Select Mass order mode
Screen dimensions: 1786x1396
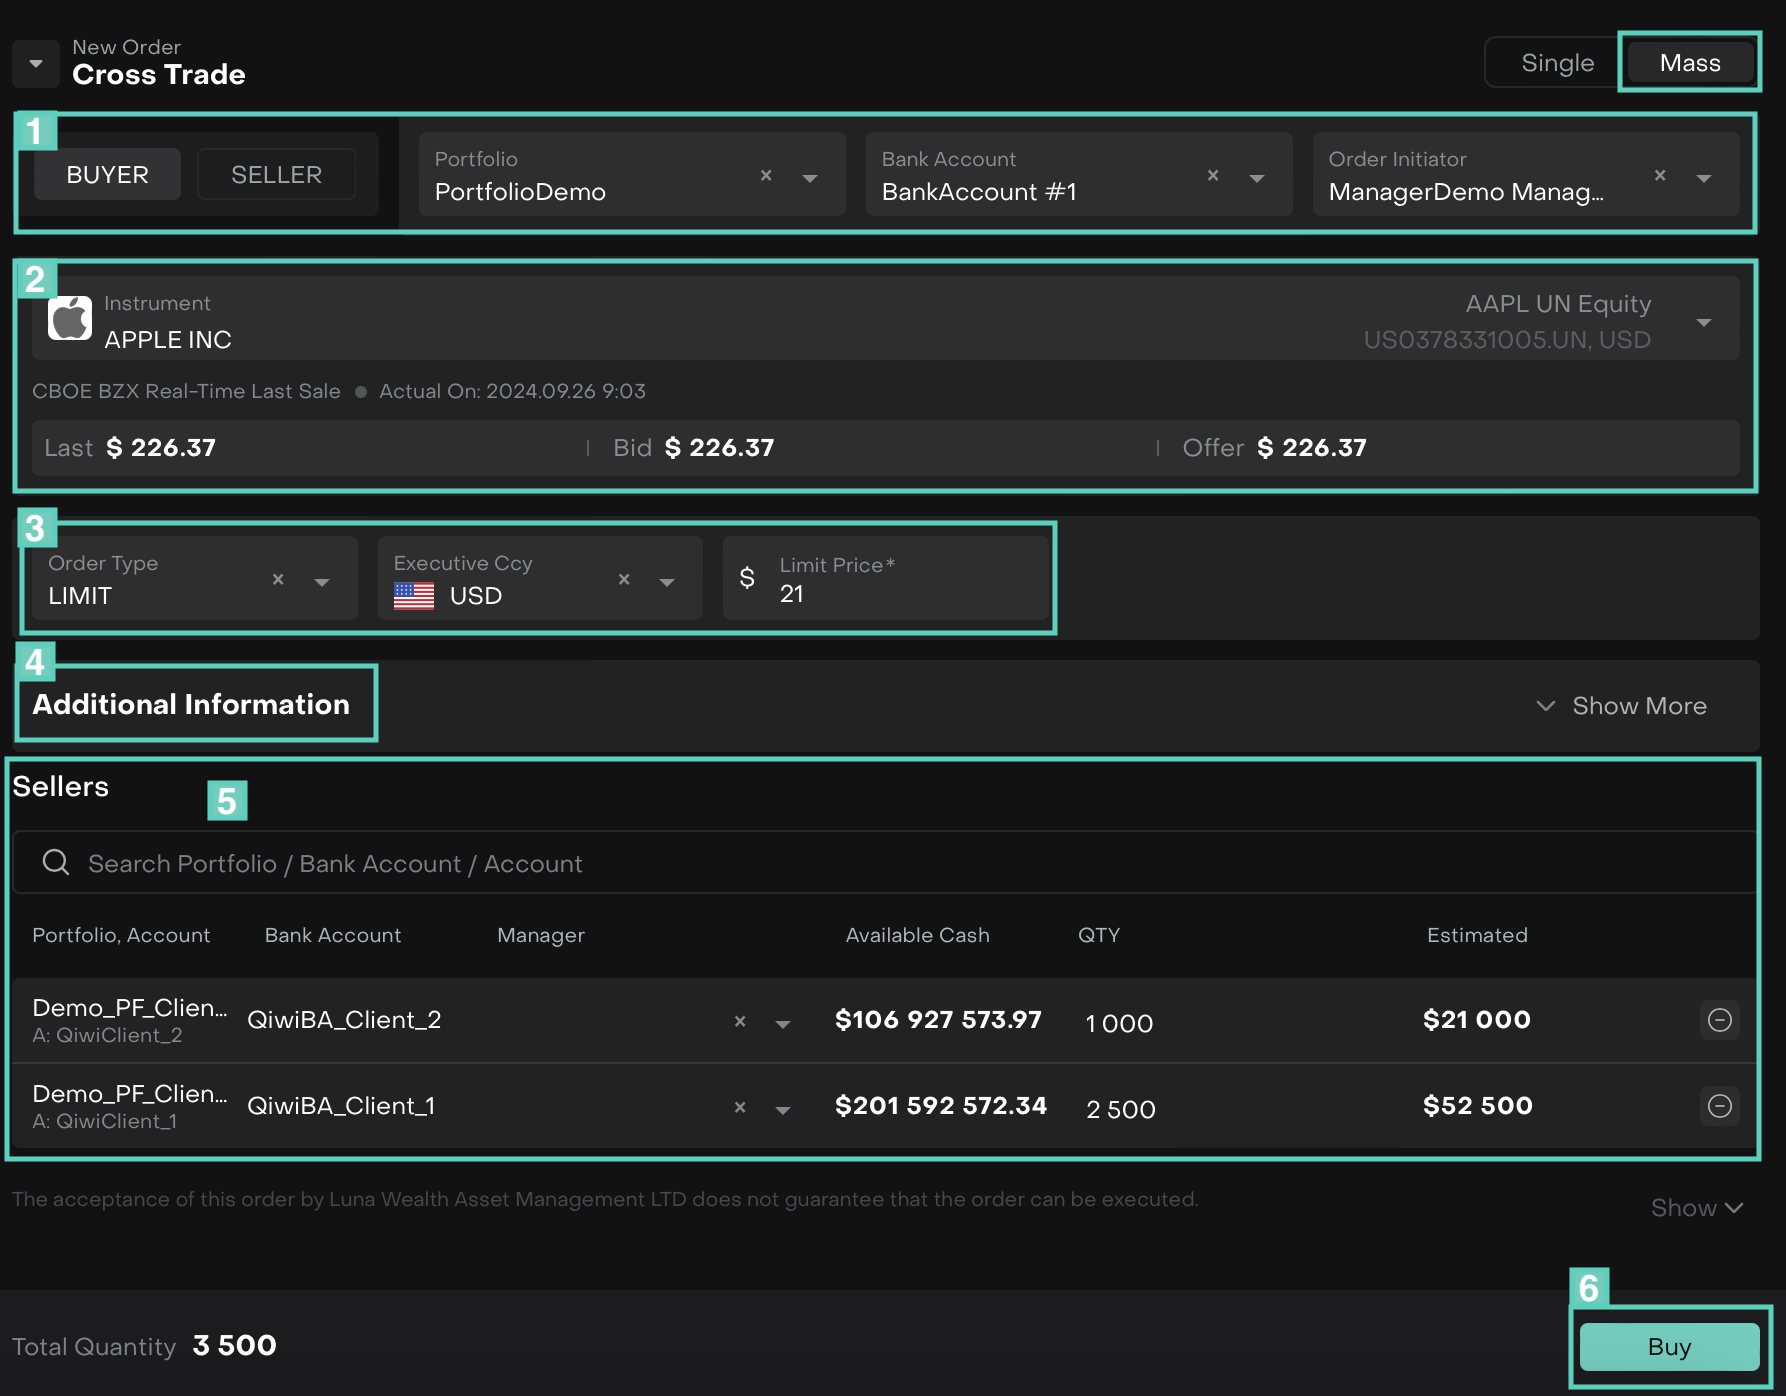pyautogui.click(x=1689, y=63)
